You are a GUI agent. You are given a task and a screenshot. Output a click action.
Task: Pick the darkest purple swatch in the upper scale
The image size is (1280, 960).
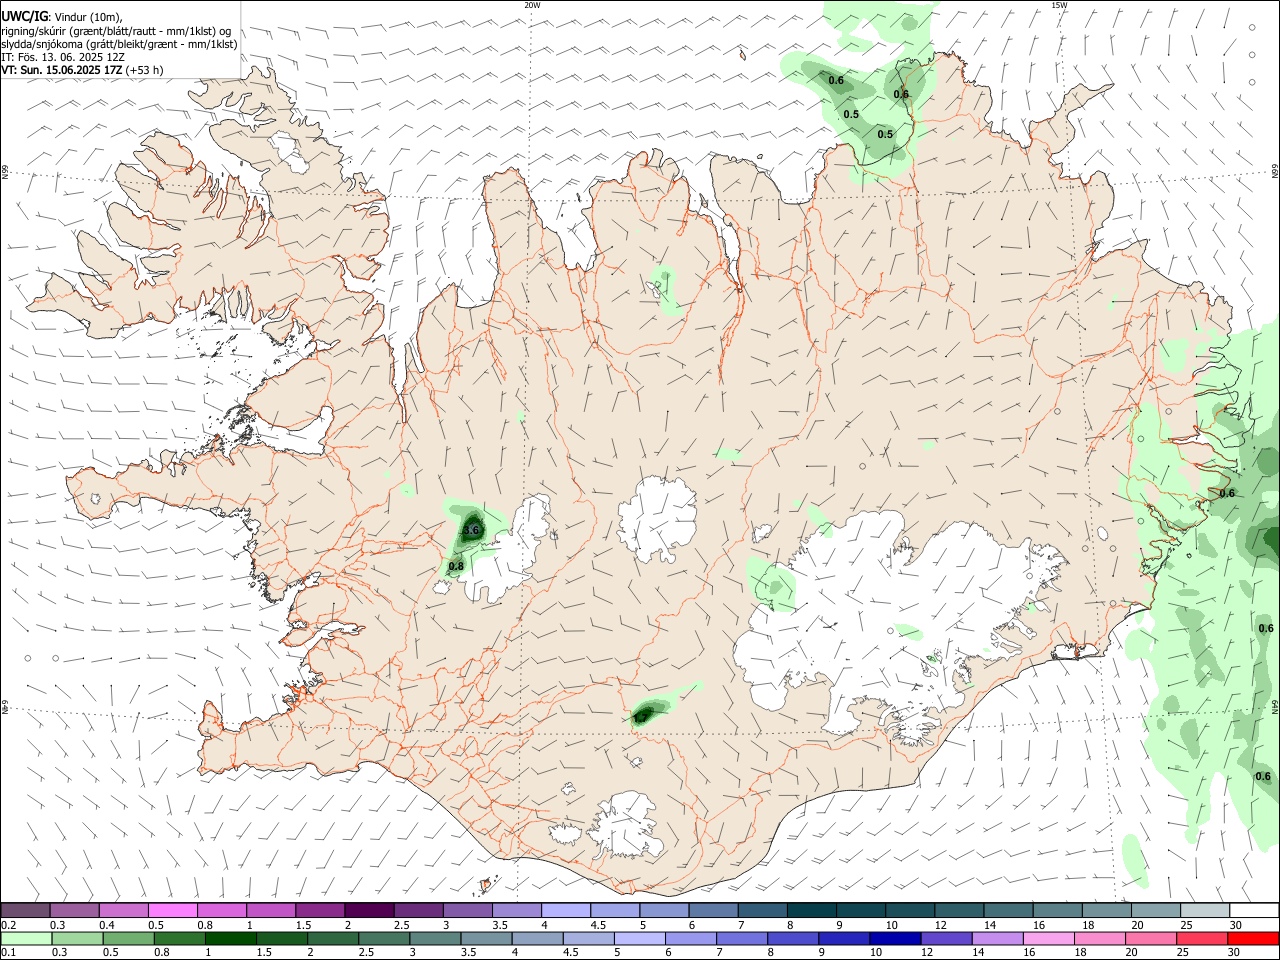point(368,910)
